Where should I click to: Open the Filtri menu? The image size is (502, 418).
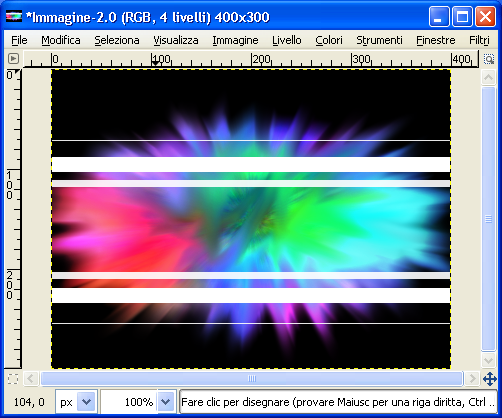point(479,40)
